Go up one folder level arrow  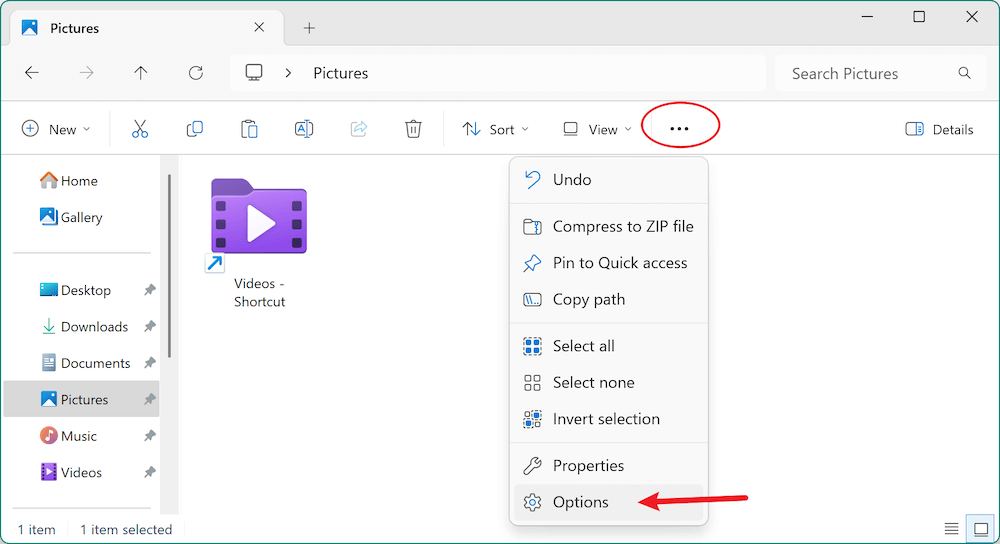pyautogui.click(x=140, y=73)
